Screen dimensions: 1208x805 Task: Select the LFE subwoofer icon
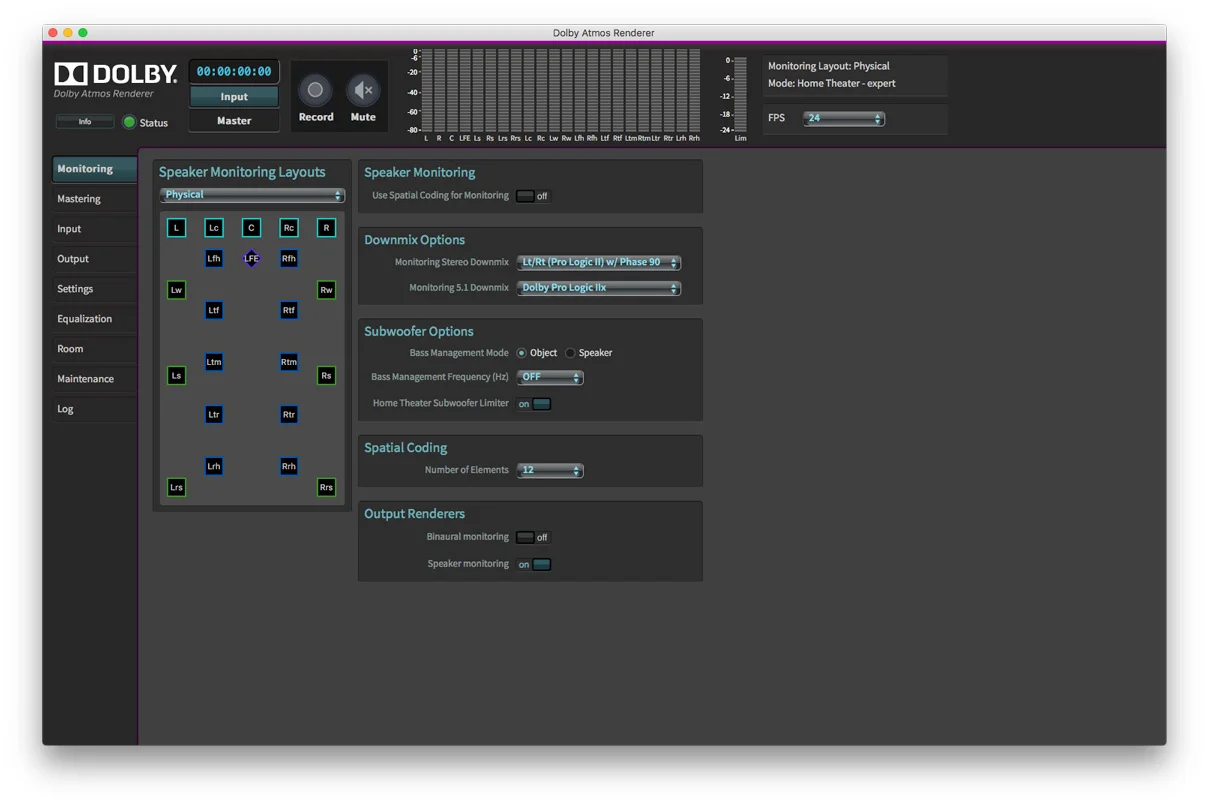tap(251, 259)
